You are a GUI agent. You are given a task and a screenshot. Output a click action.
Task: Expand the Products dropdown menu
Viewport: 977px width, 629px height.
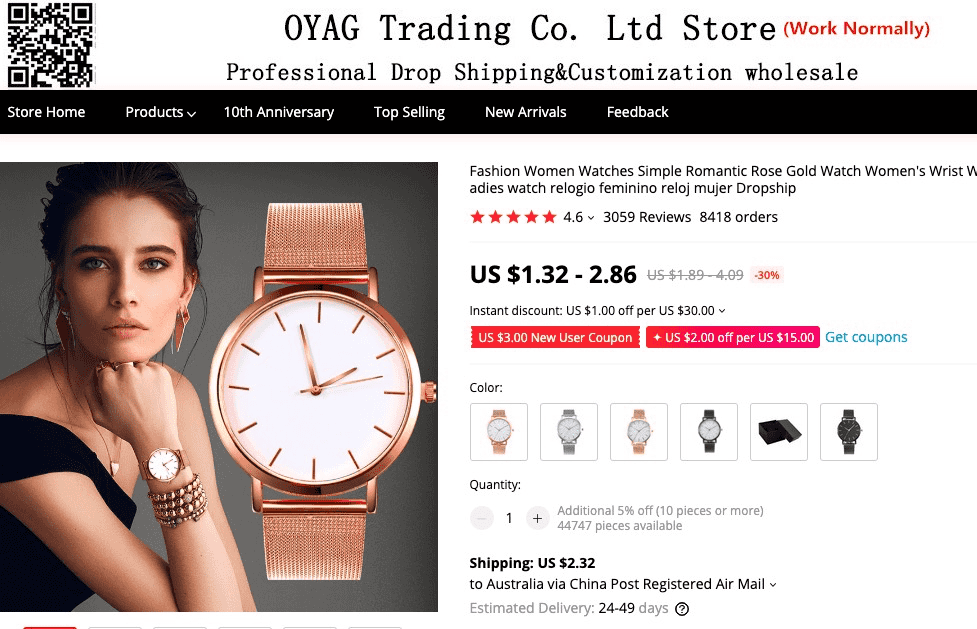tap(160, 112)
